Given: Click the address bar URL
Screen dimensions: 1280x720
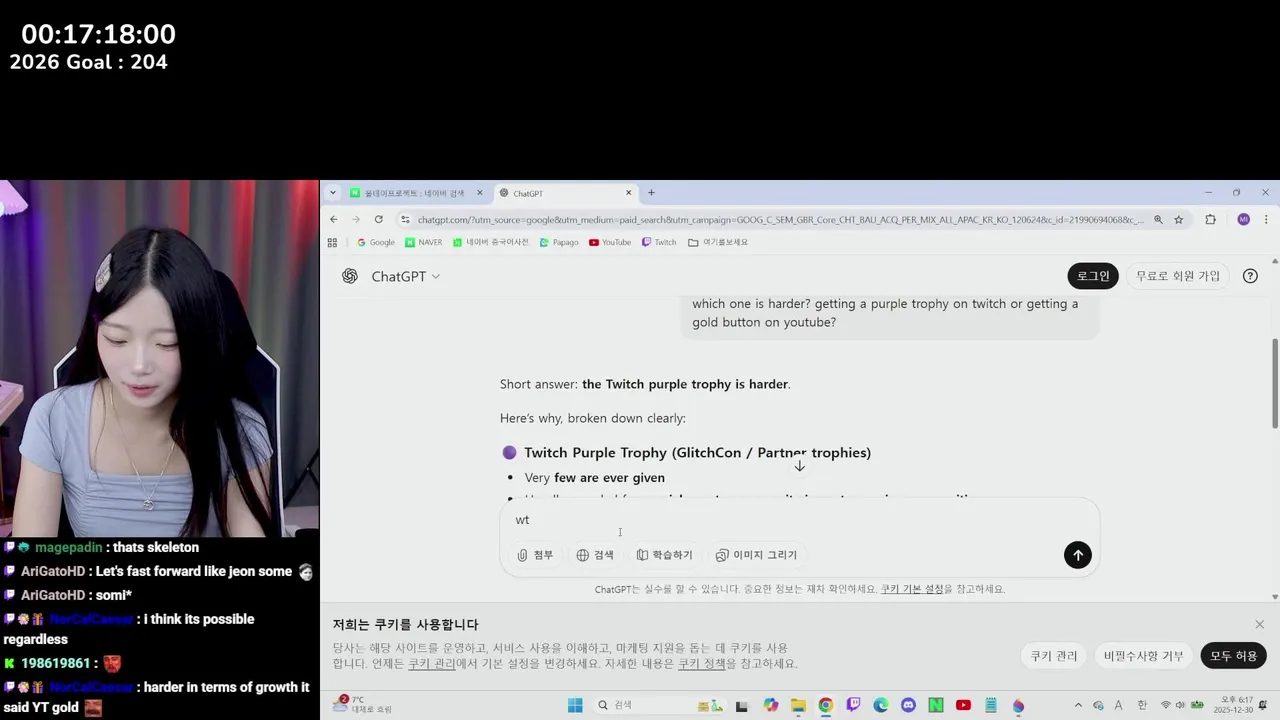Looking at the screenshot, I should (x=780, y=219).
